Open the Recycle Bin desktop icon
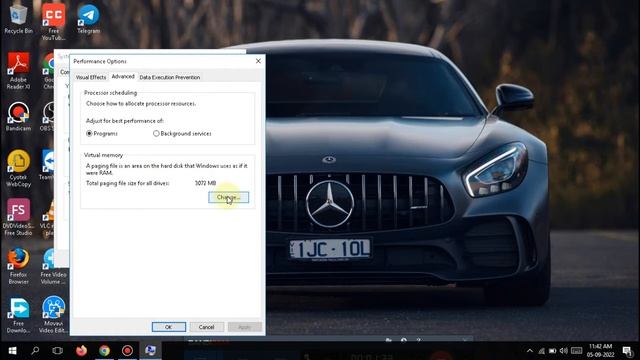The image size is (640, 360). (18, 18)
